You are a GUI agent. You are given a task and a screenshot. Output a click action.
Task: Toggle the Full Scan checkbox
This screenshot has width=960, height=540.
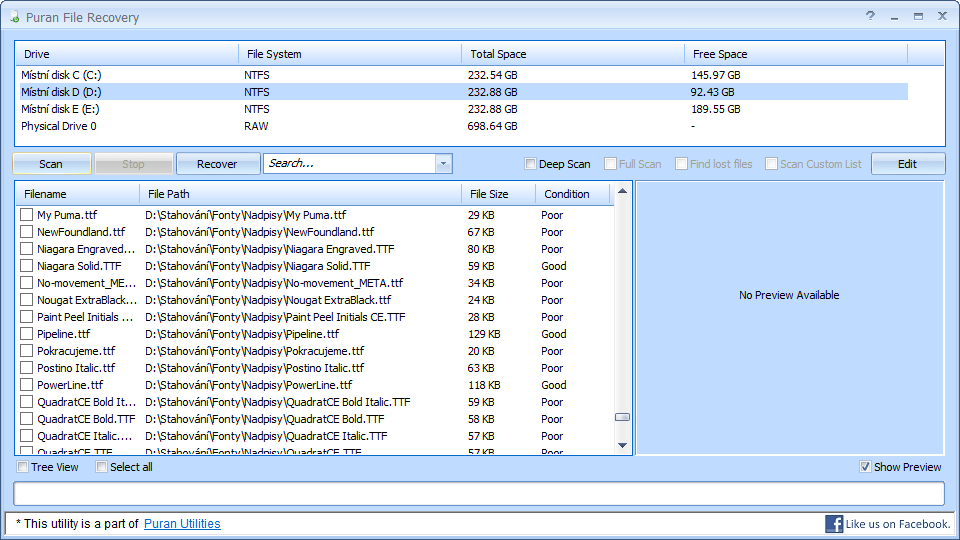pos(610,163)
